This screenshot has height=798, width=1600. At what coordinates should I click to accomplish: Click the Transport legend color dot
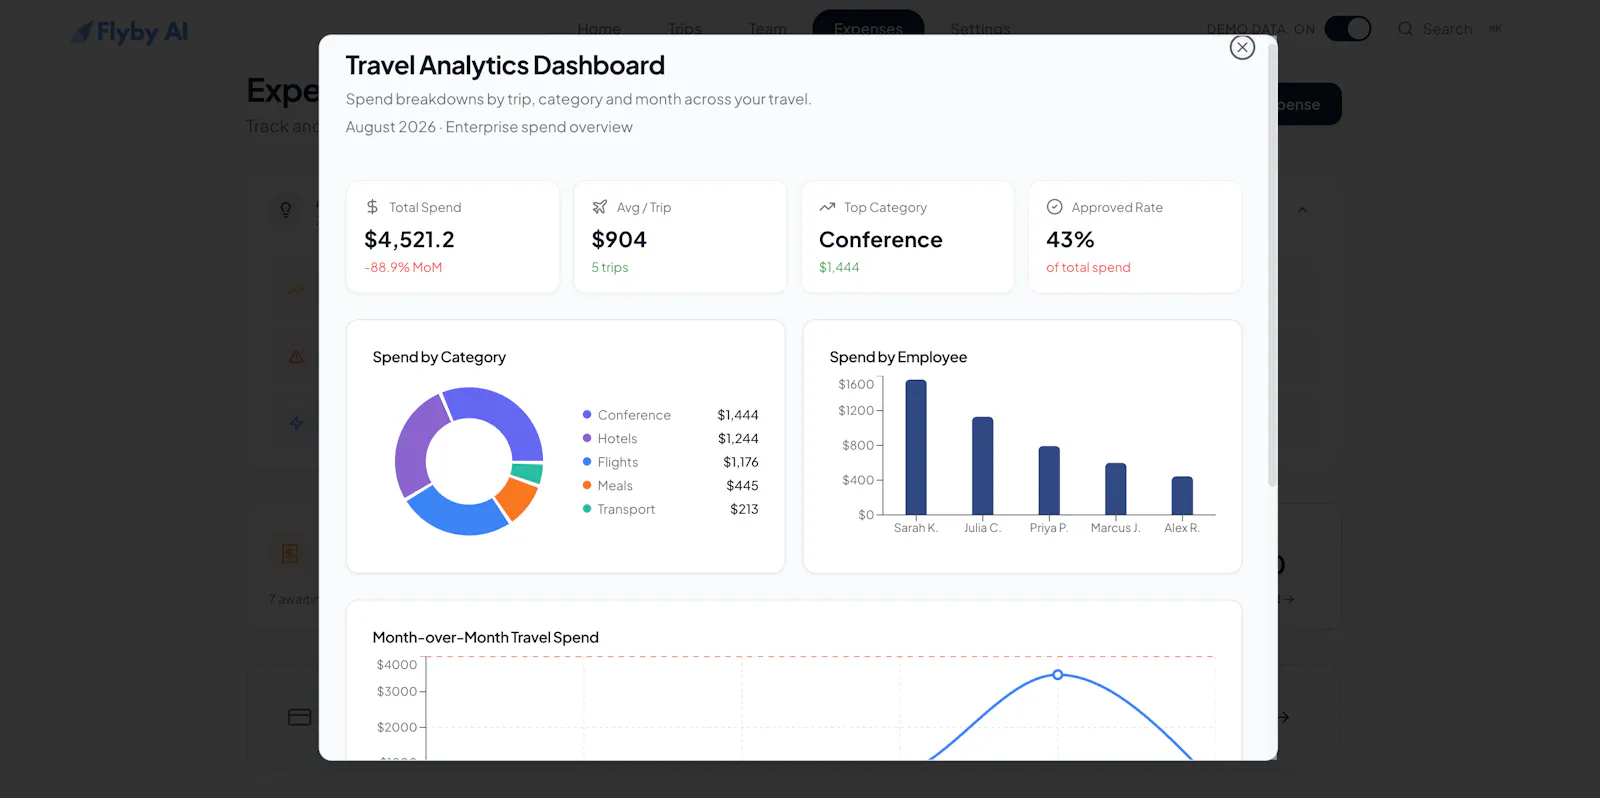point(587,509)
